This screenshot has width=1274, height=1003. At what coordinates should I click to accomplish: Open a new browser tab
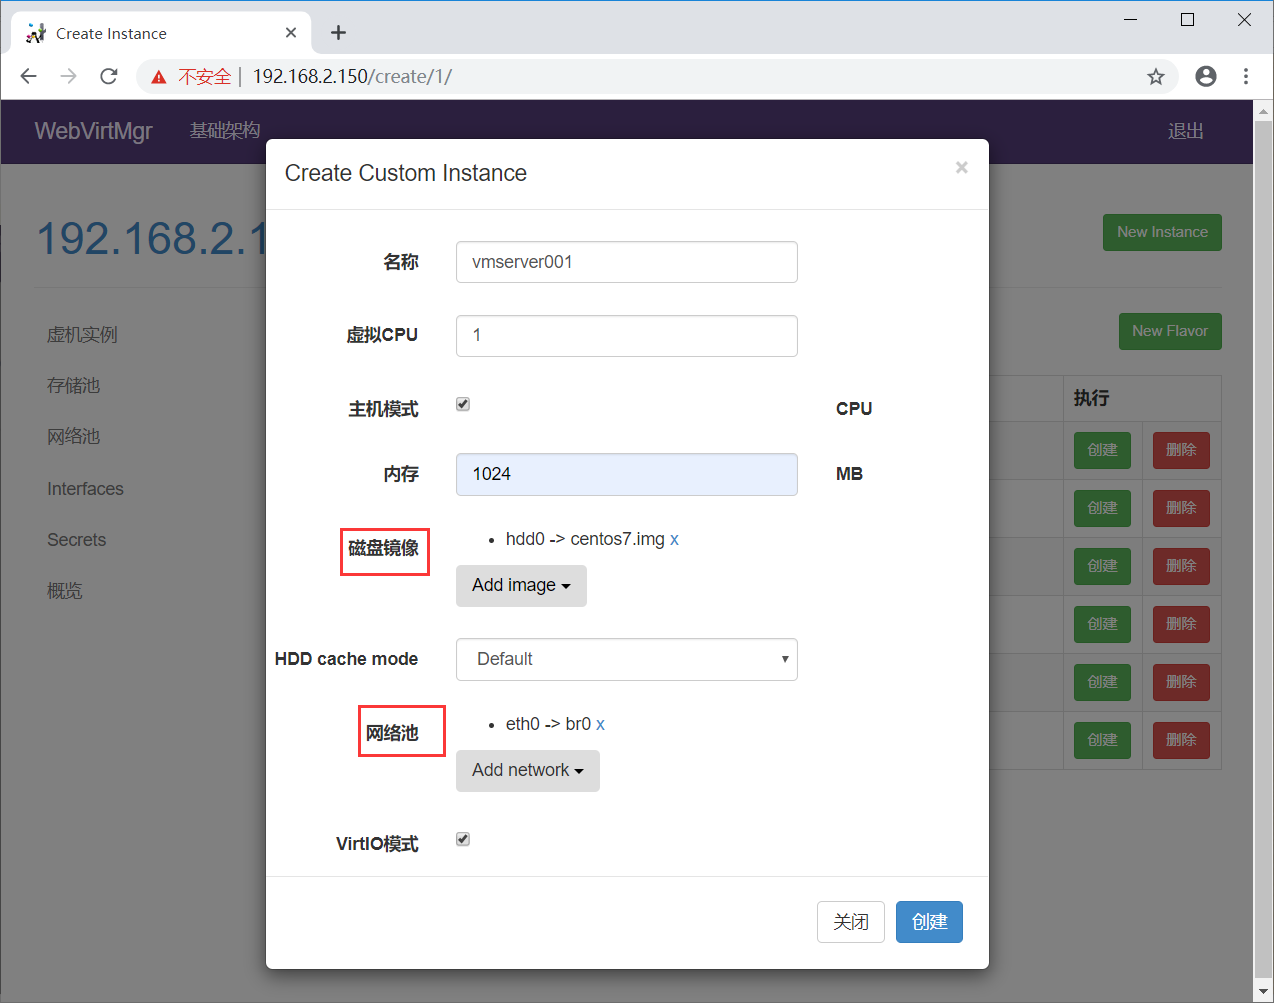(338, 33)
